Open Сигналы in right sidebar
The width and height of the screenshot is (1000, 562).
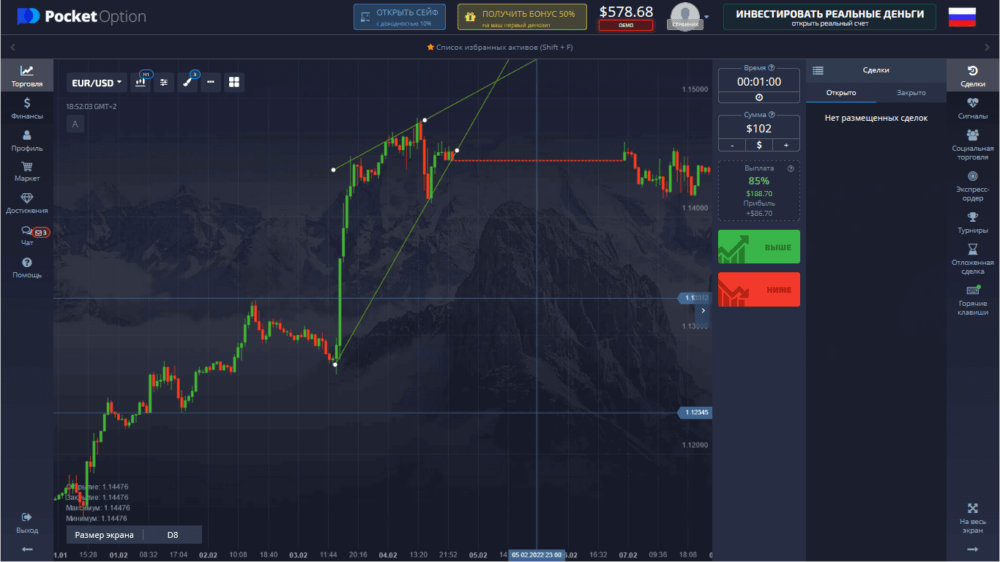(x=972, y=108)
